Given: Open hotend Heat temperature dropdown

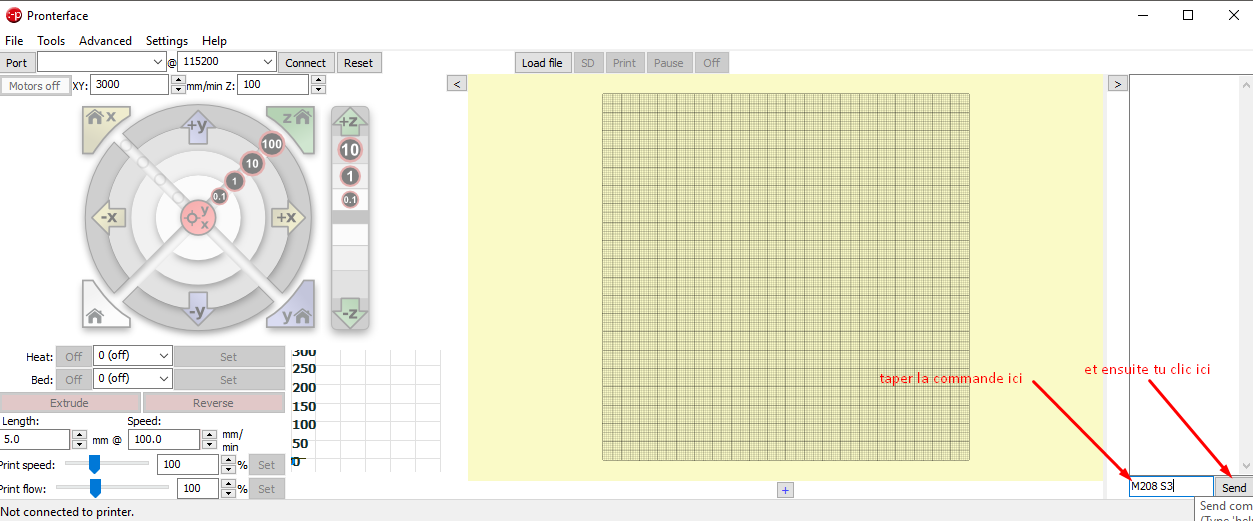Looking at the screenshot, I should point(133,356).
